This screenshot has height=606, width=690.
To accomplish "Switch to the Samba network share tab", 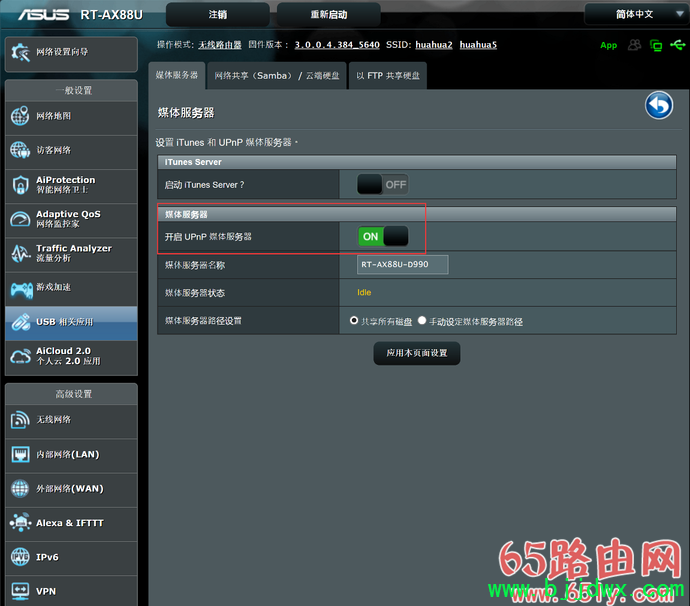I will 277,76.
